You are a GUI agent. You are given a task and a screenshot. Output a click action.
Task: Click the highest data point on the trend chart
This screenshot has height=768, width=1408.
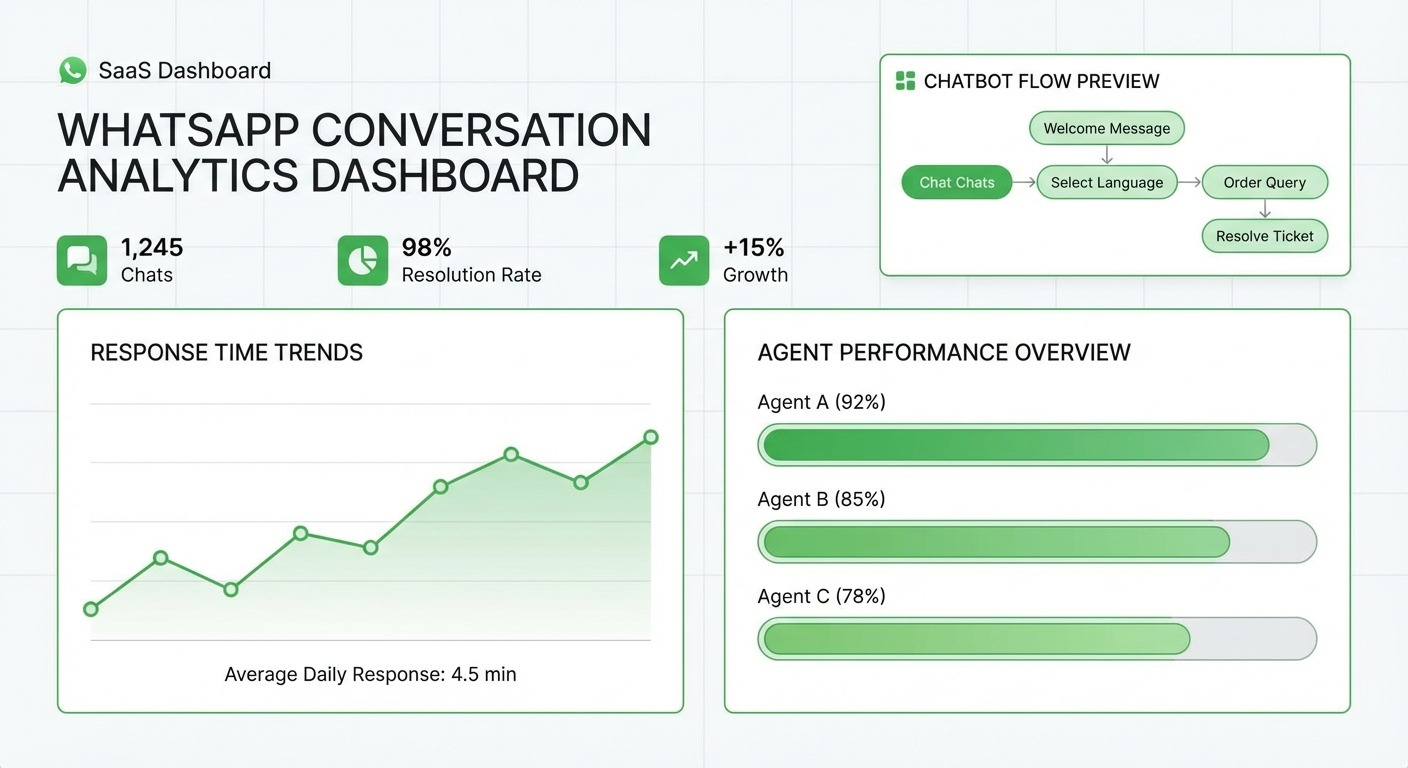650,437
